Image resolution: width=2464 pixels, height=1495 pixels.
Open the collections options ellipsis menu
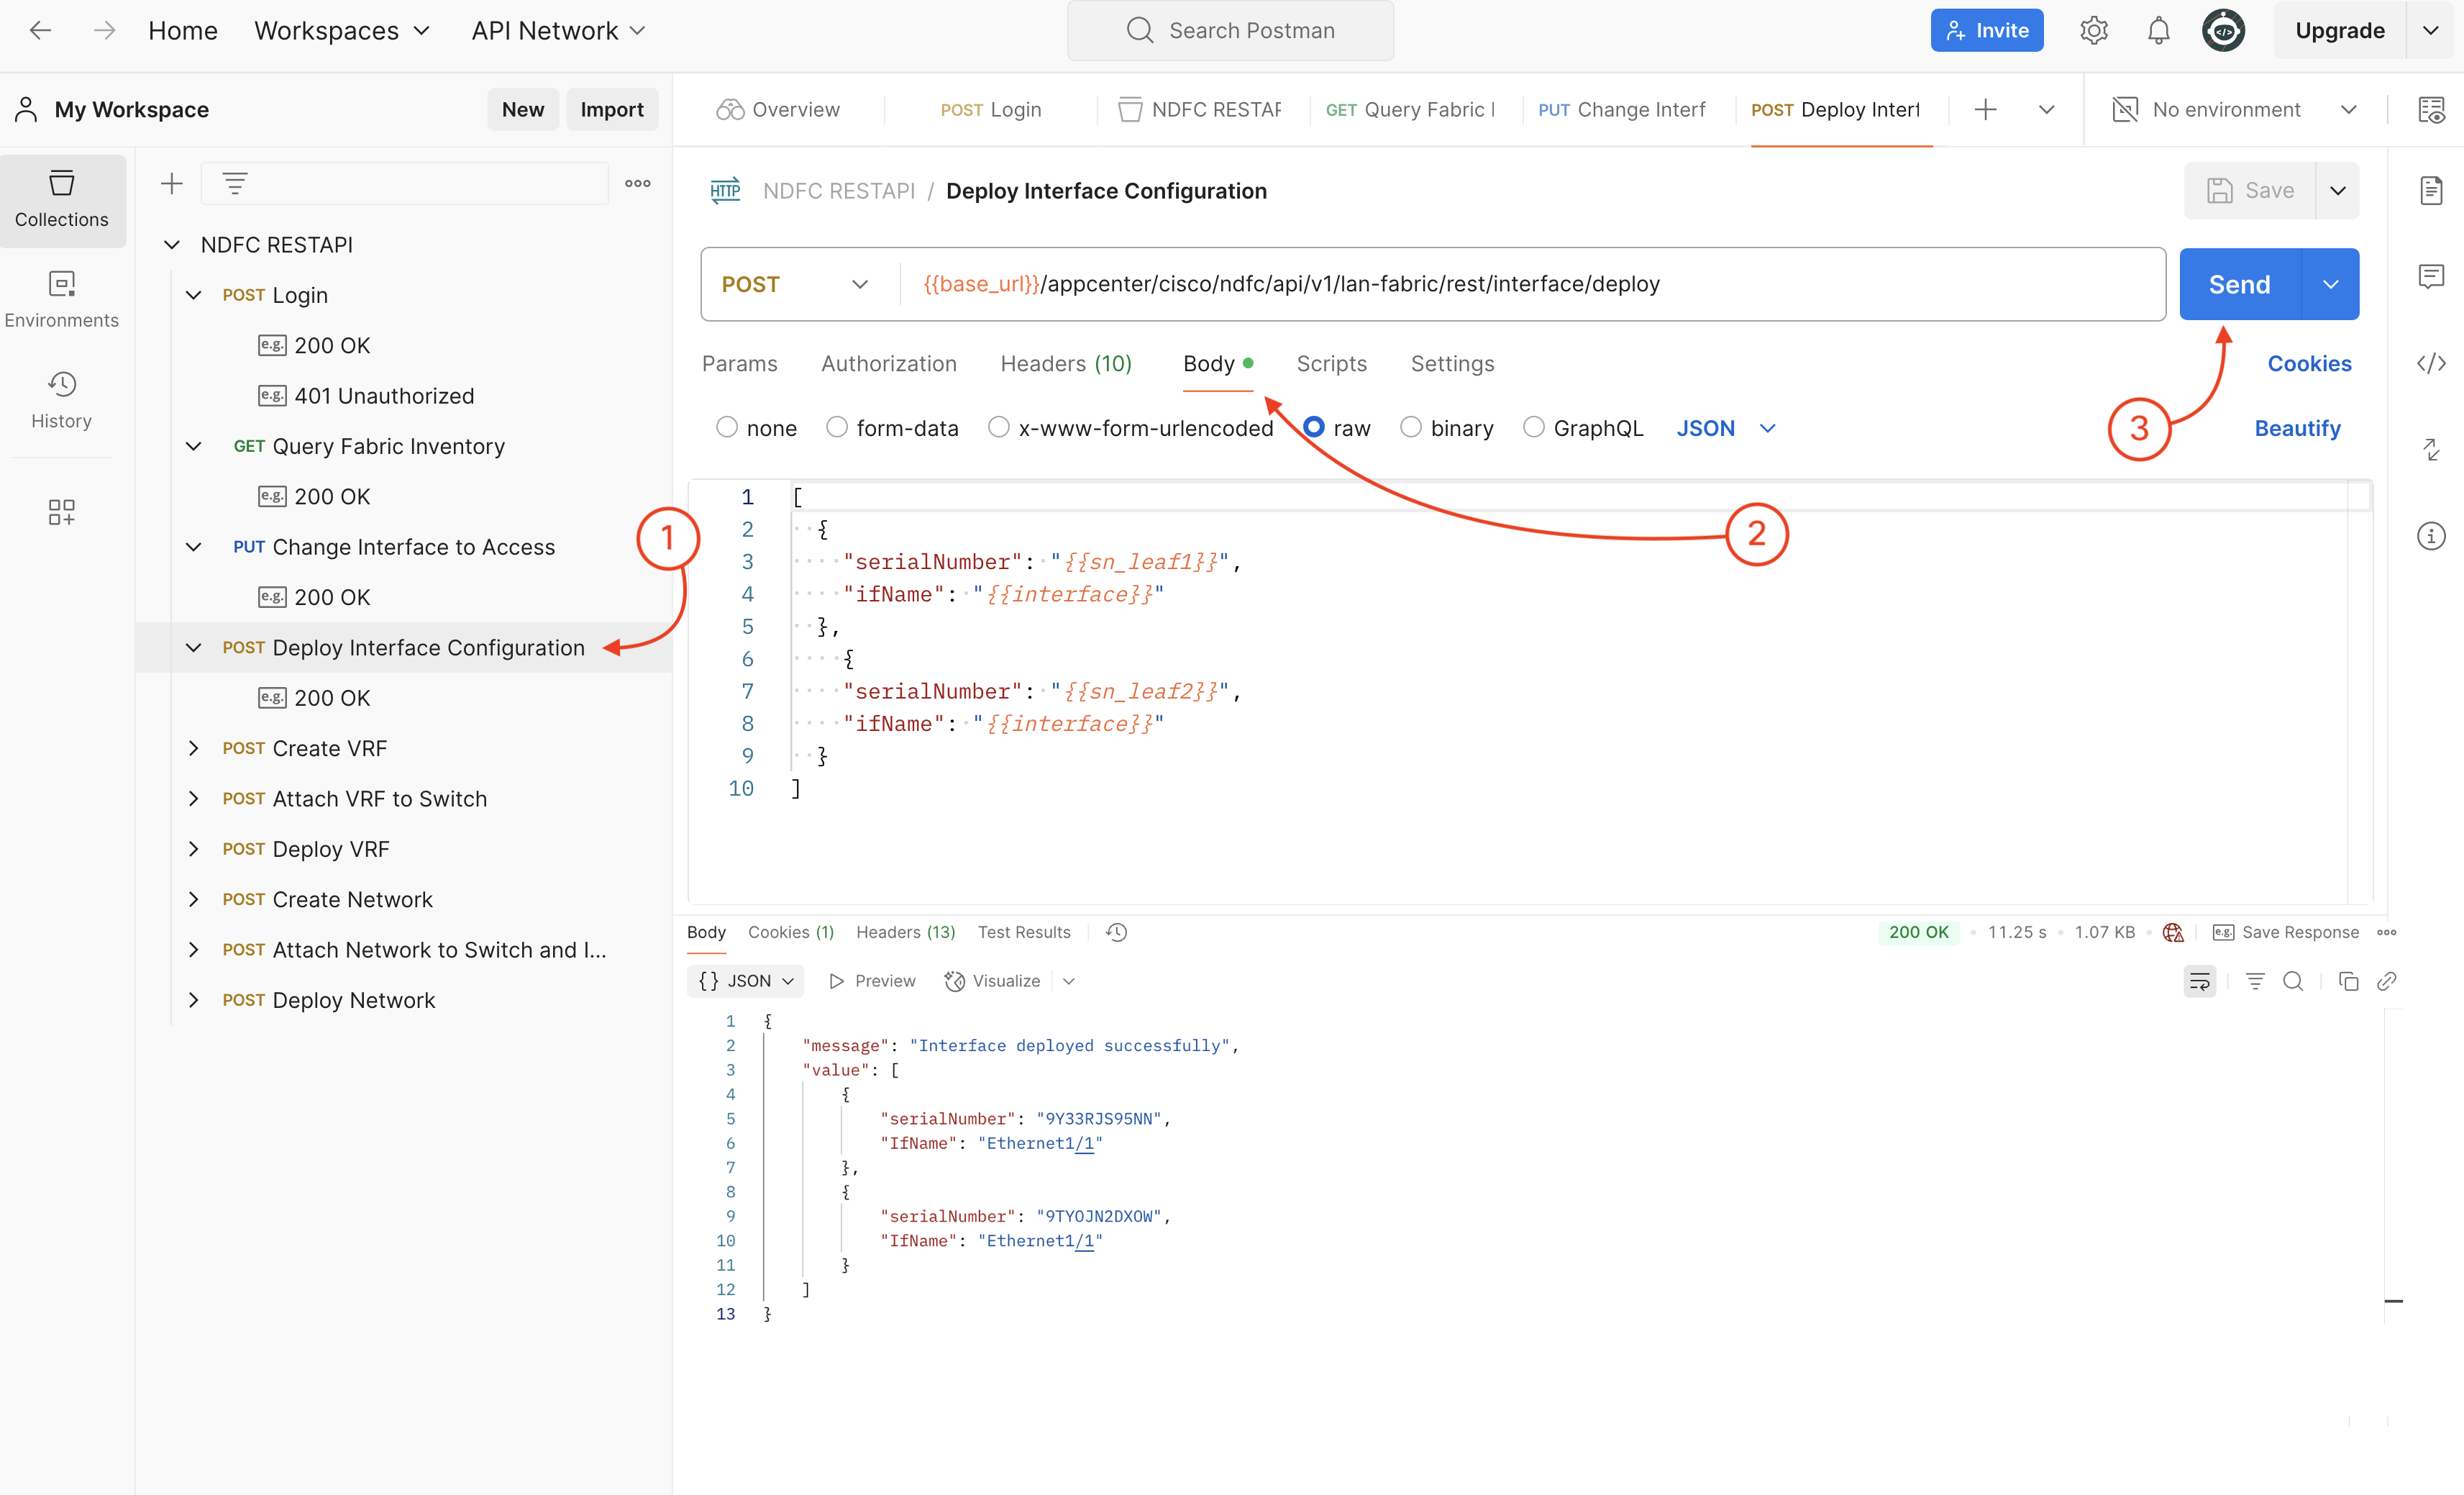click(x=638, y=183)
